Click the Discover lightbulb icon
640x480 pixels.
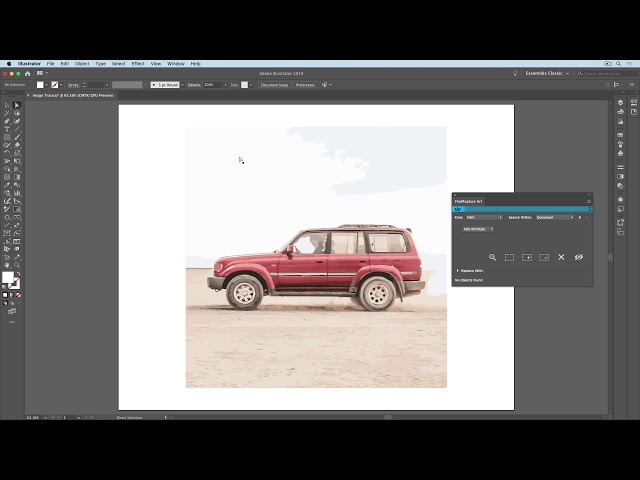pos(515,73)
